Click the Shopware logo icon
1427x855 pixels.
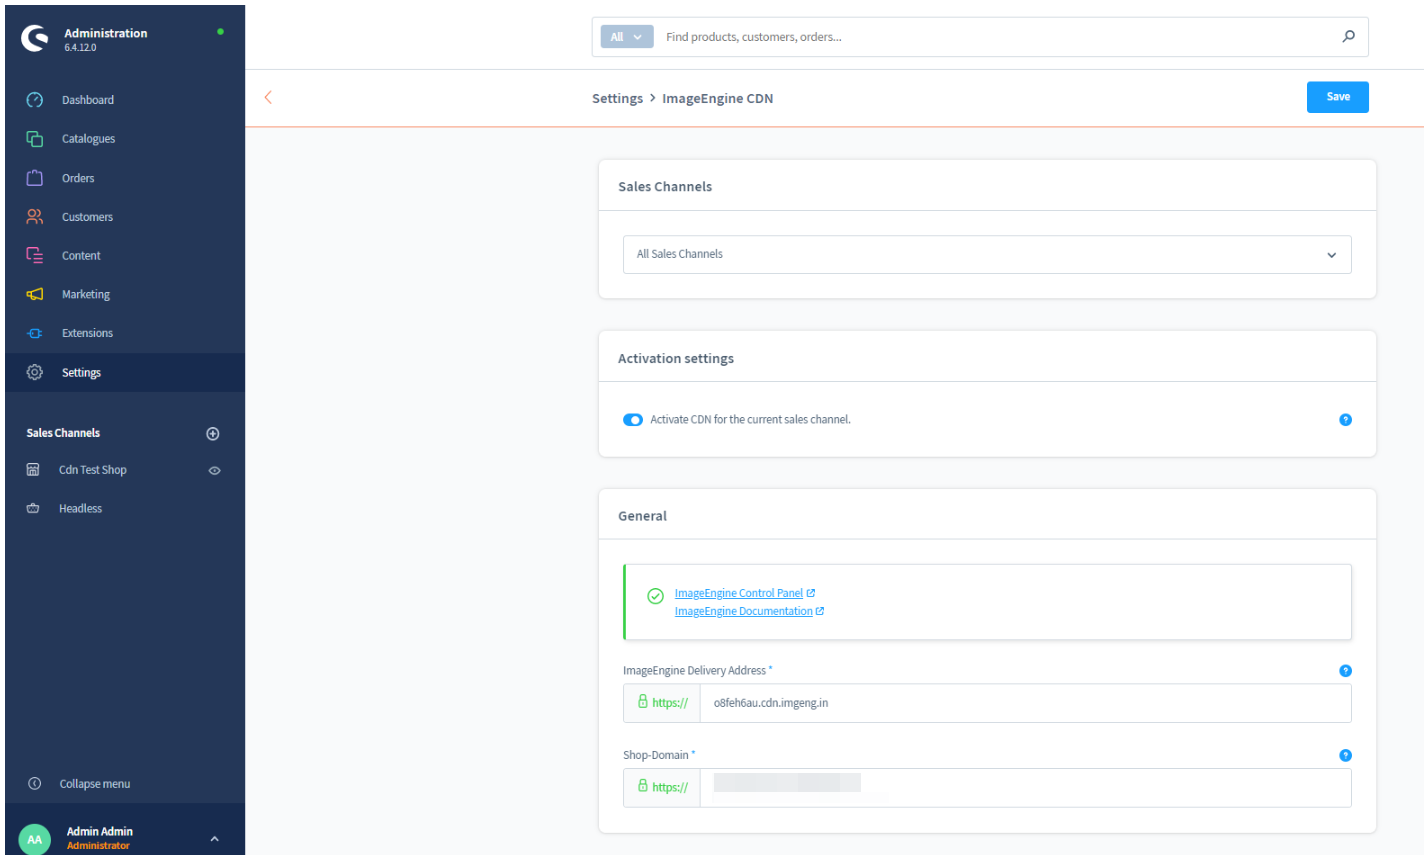(35, 39)
